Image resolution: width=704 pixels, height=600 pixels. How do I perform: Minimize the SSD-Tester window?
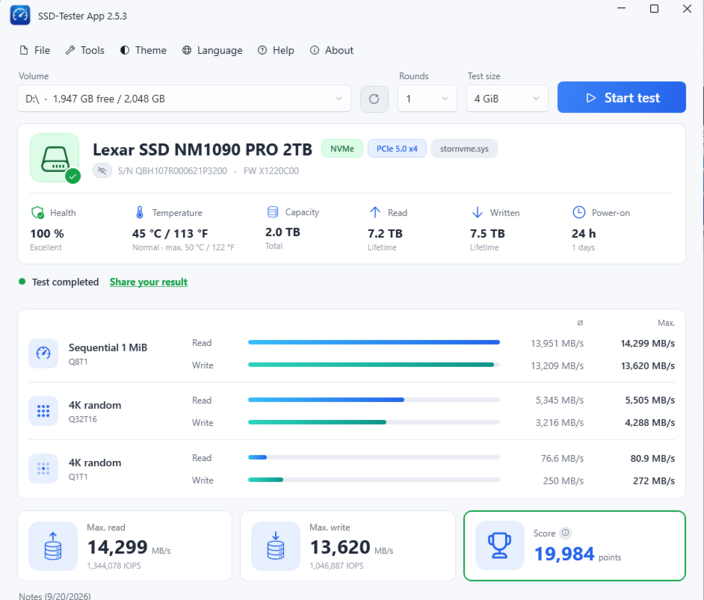pyautogui.click(x=621, y=9)
